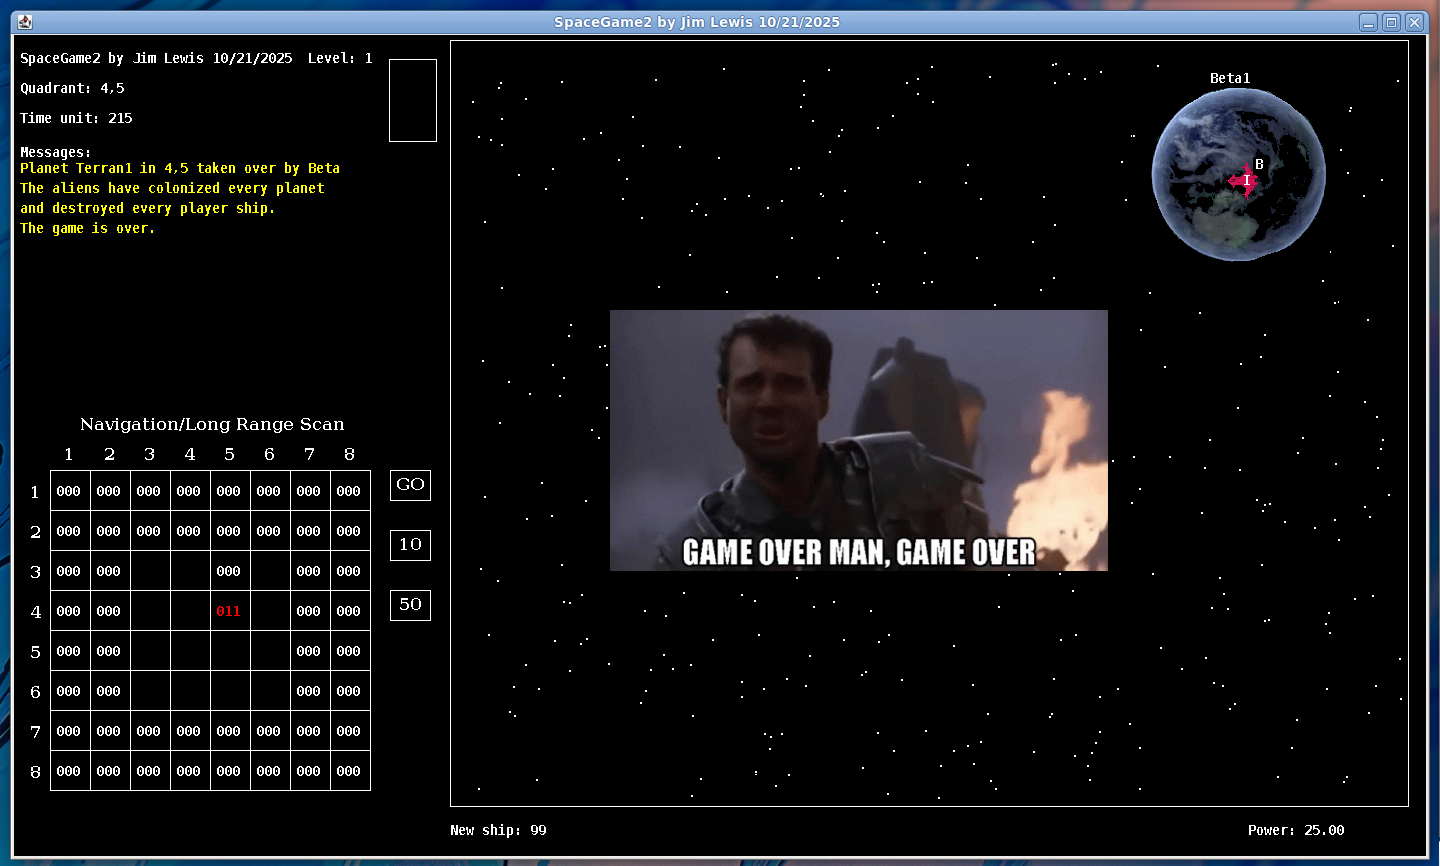1440x866 pixels.
Task: Select empty scan cell at row 5, column 4
Action: (189, 651)
